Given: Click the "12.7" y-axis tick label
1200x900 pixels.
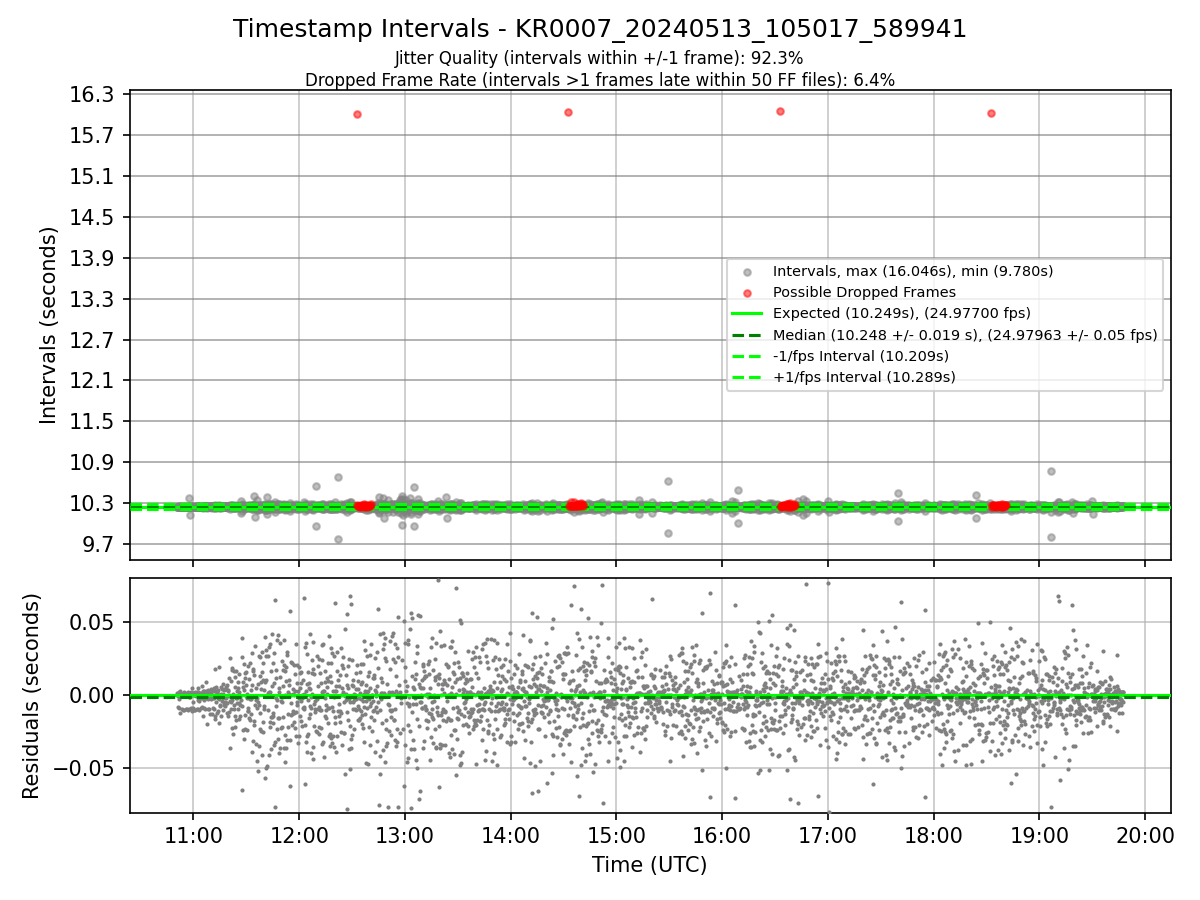Looking at the screenshot, I should [x=94, y=341].
